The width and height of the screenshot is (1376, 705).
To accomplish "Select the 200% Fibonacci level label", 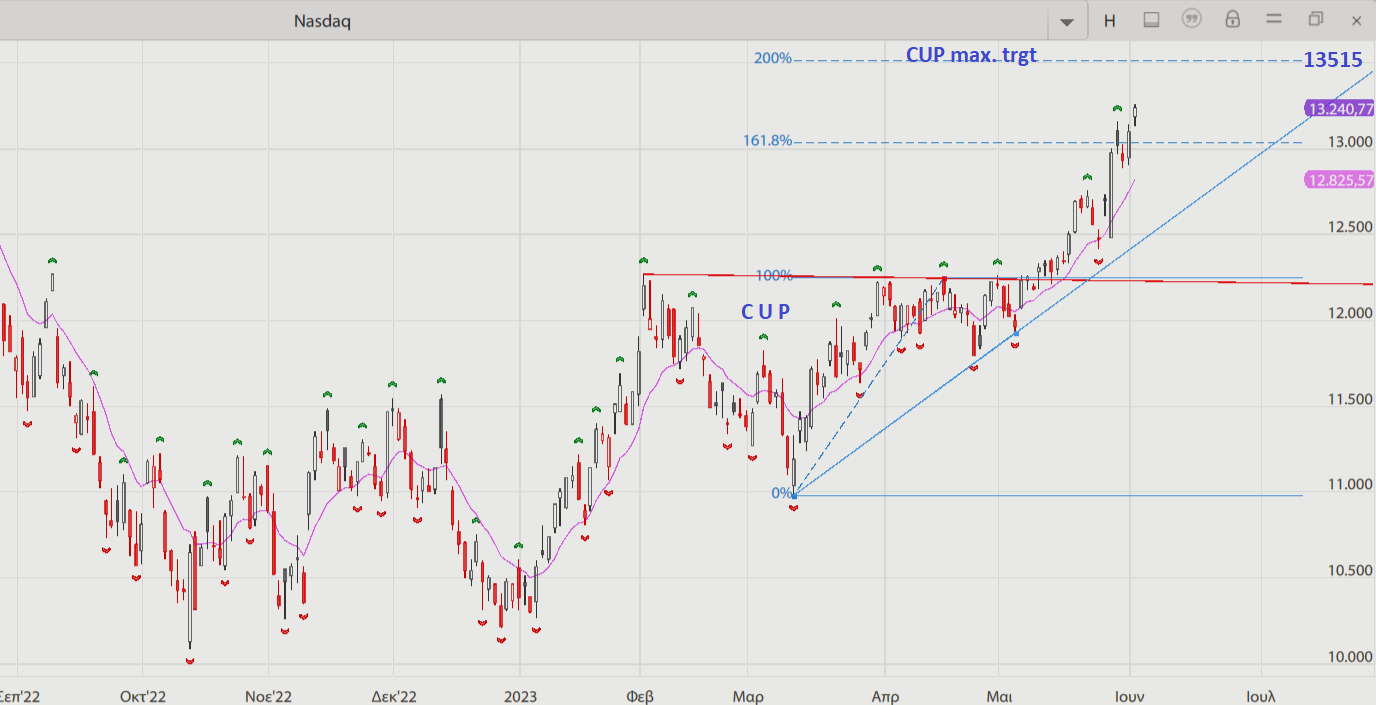I will click(772, 58).
